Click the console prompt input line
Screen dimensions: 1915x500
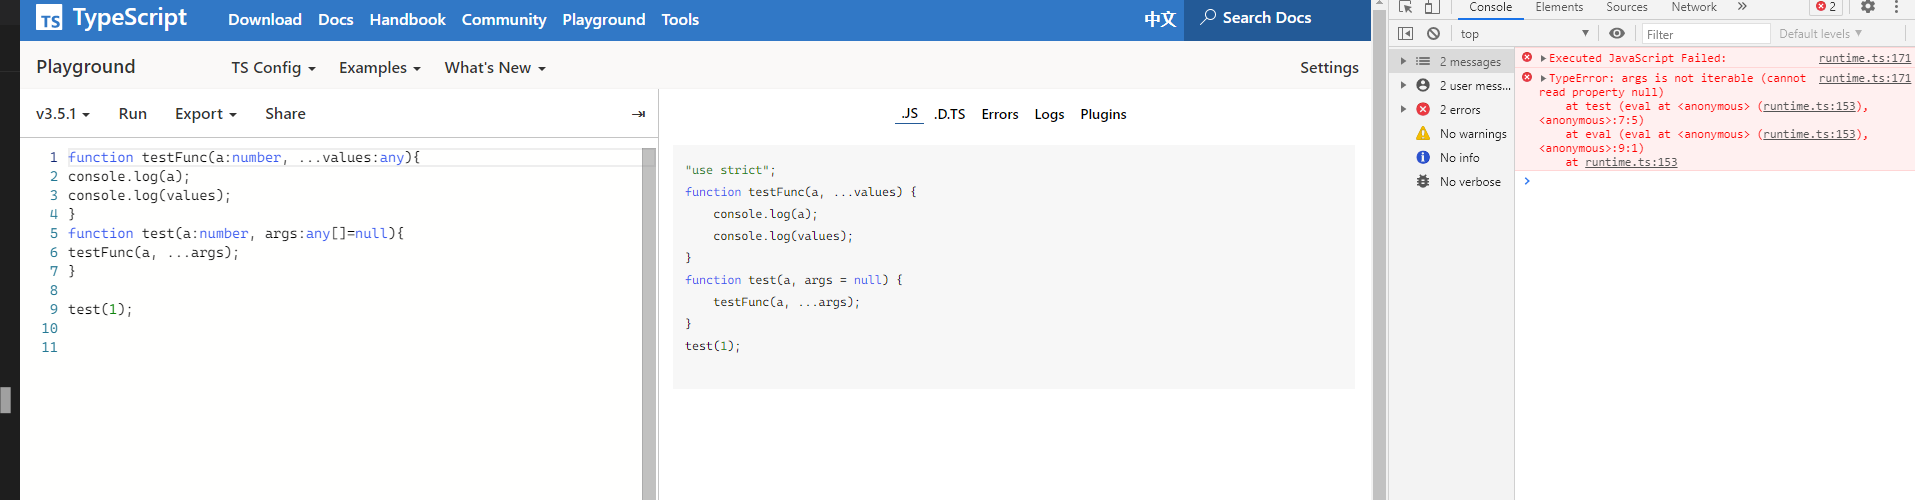[1720, 181]
